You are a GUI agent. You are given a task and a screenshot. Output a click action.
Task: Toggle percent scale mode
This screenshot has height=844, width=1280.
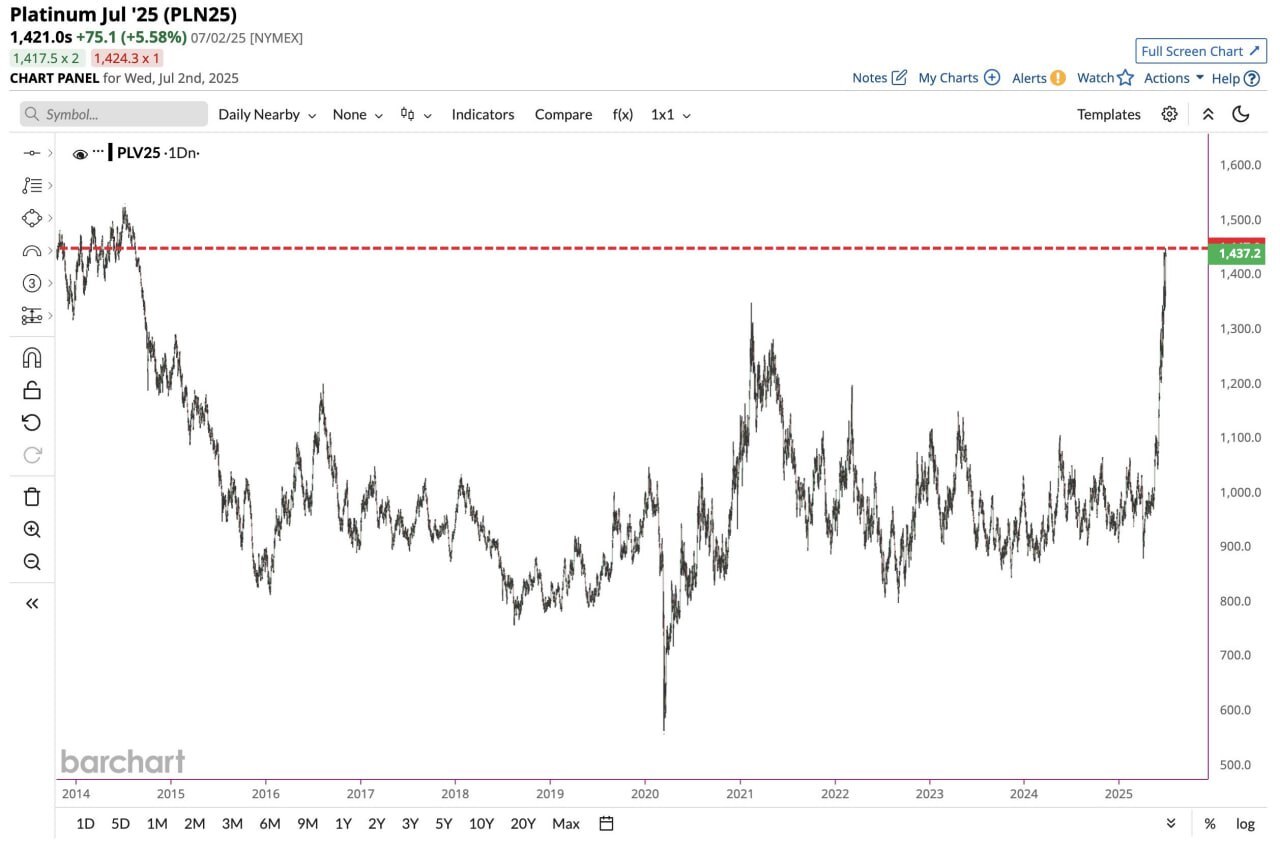(x=1210, y=824)
